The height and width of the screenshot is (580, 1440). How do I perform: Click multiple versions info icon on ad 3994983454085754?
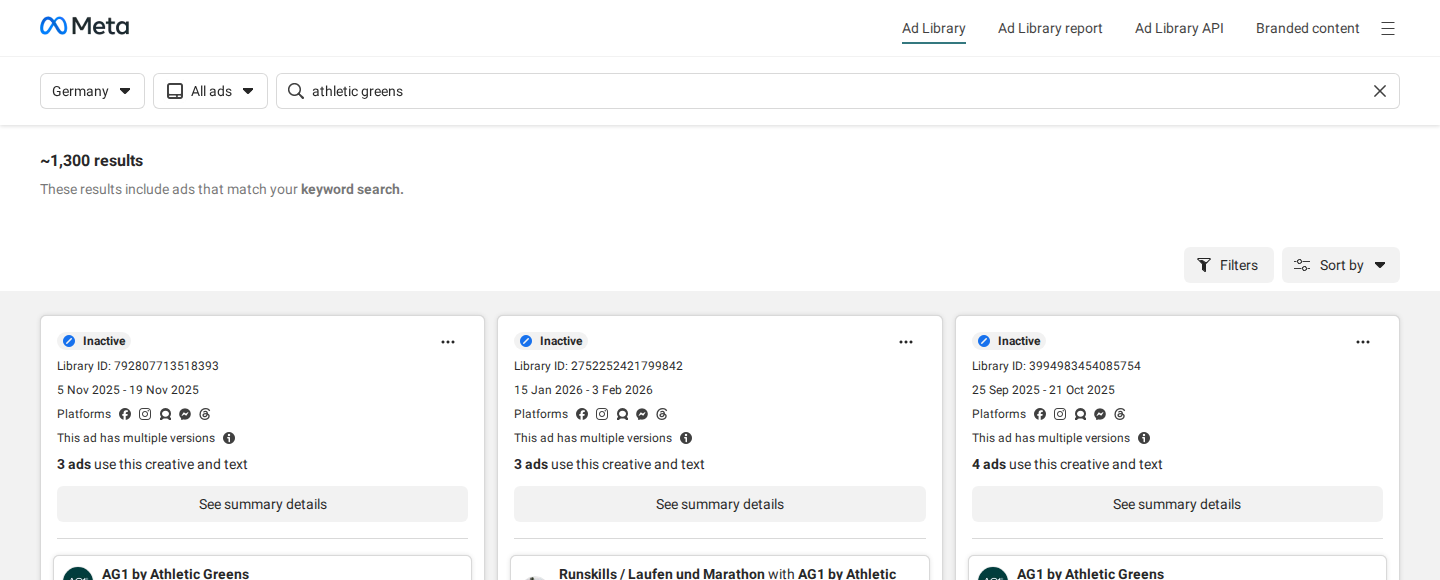(x=1144, y=438)
